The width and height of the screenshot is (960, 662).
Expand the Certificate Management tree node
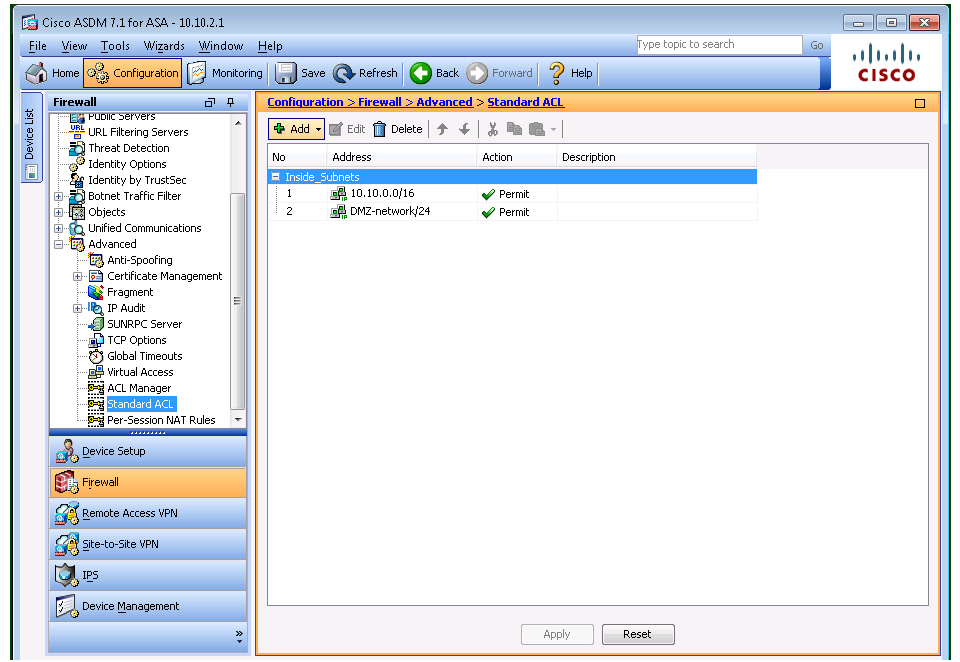[x=78, y=276]
